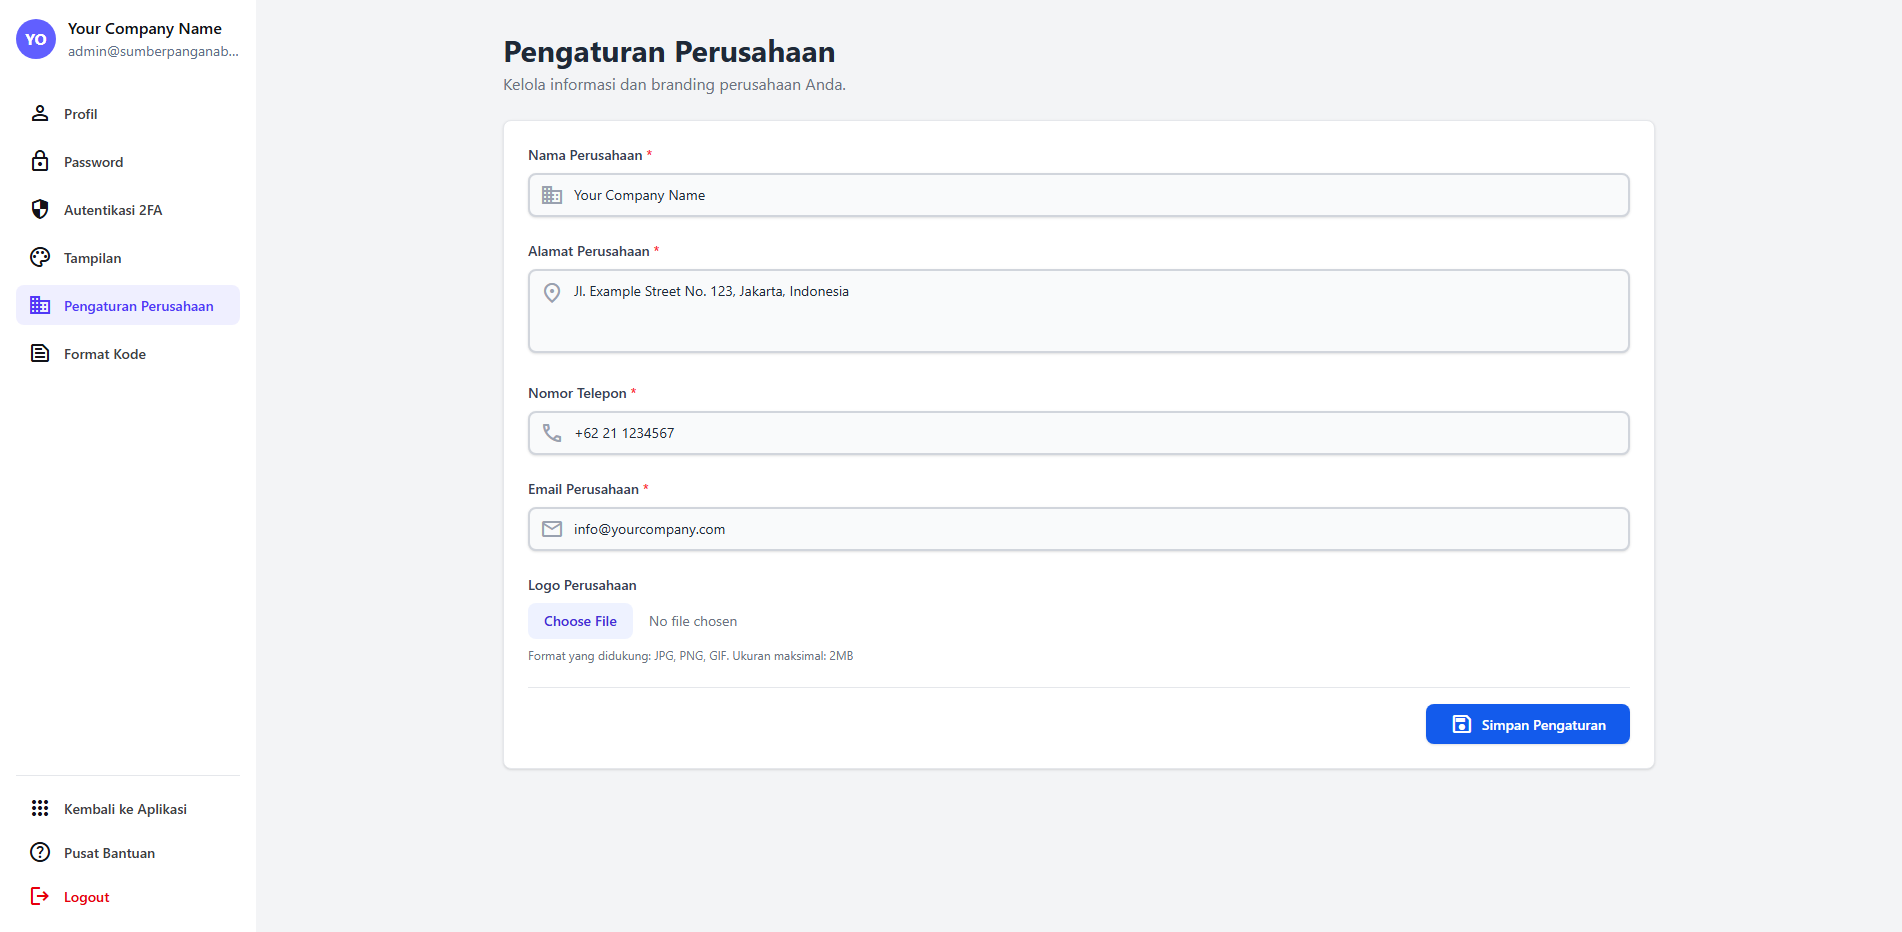This screenshot has width=1902, height=932.
Task: Click the Pusat Bantuan question mark icon
Action: [x=40, y=852]
